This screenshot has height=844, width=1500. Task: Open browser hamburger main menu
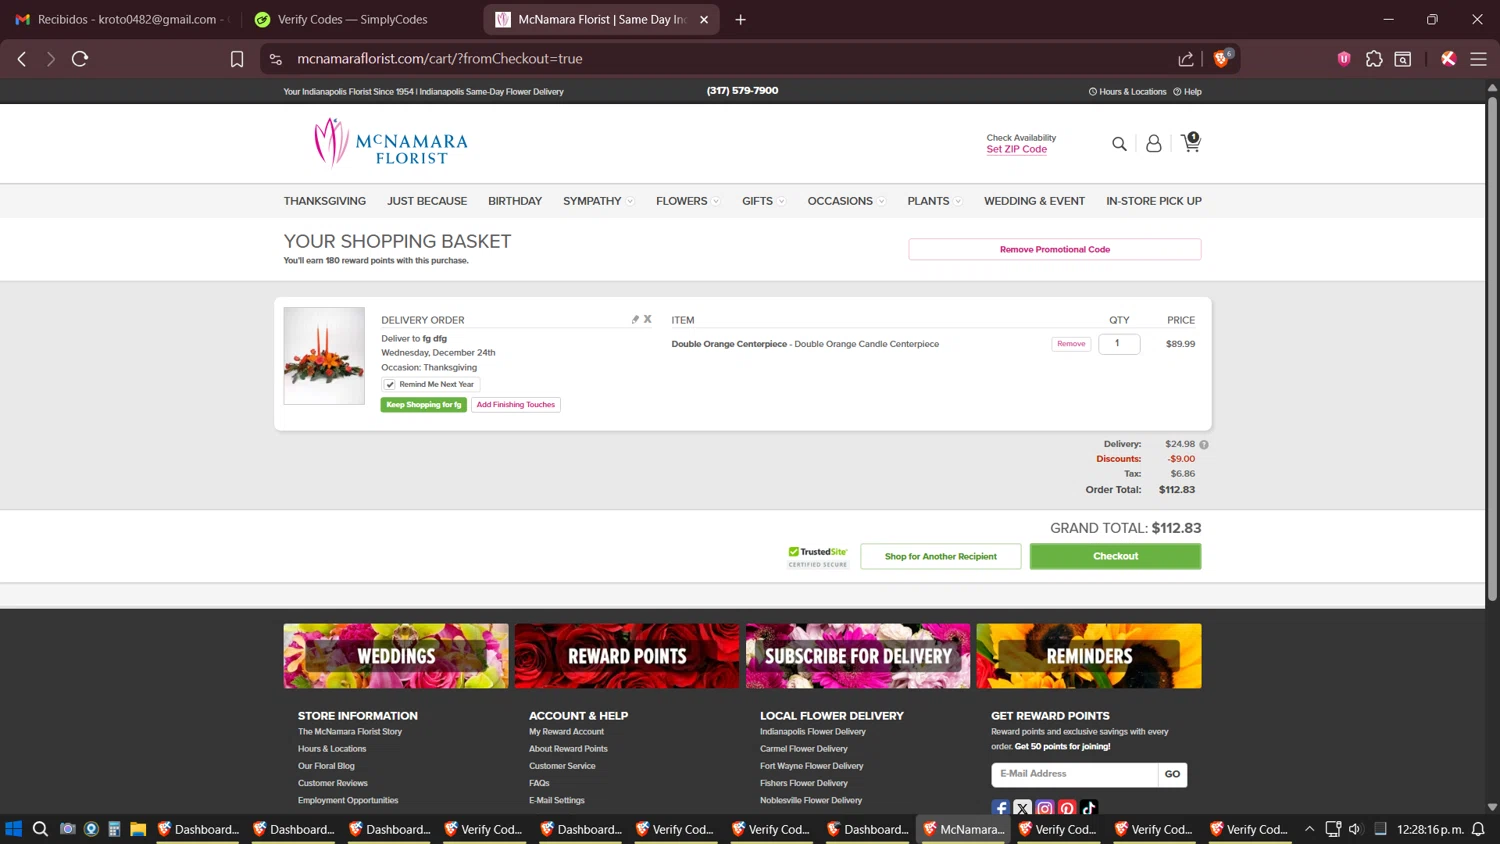[1478, 59]
